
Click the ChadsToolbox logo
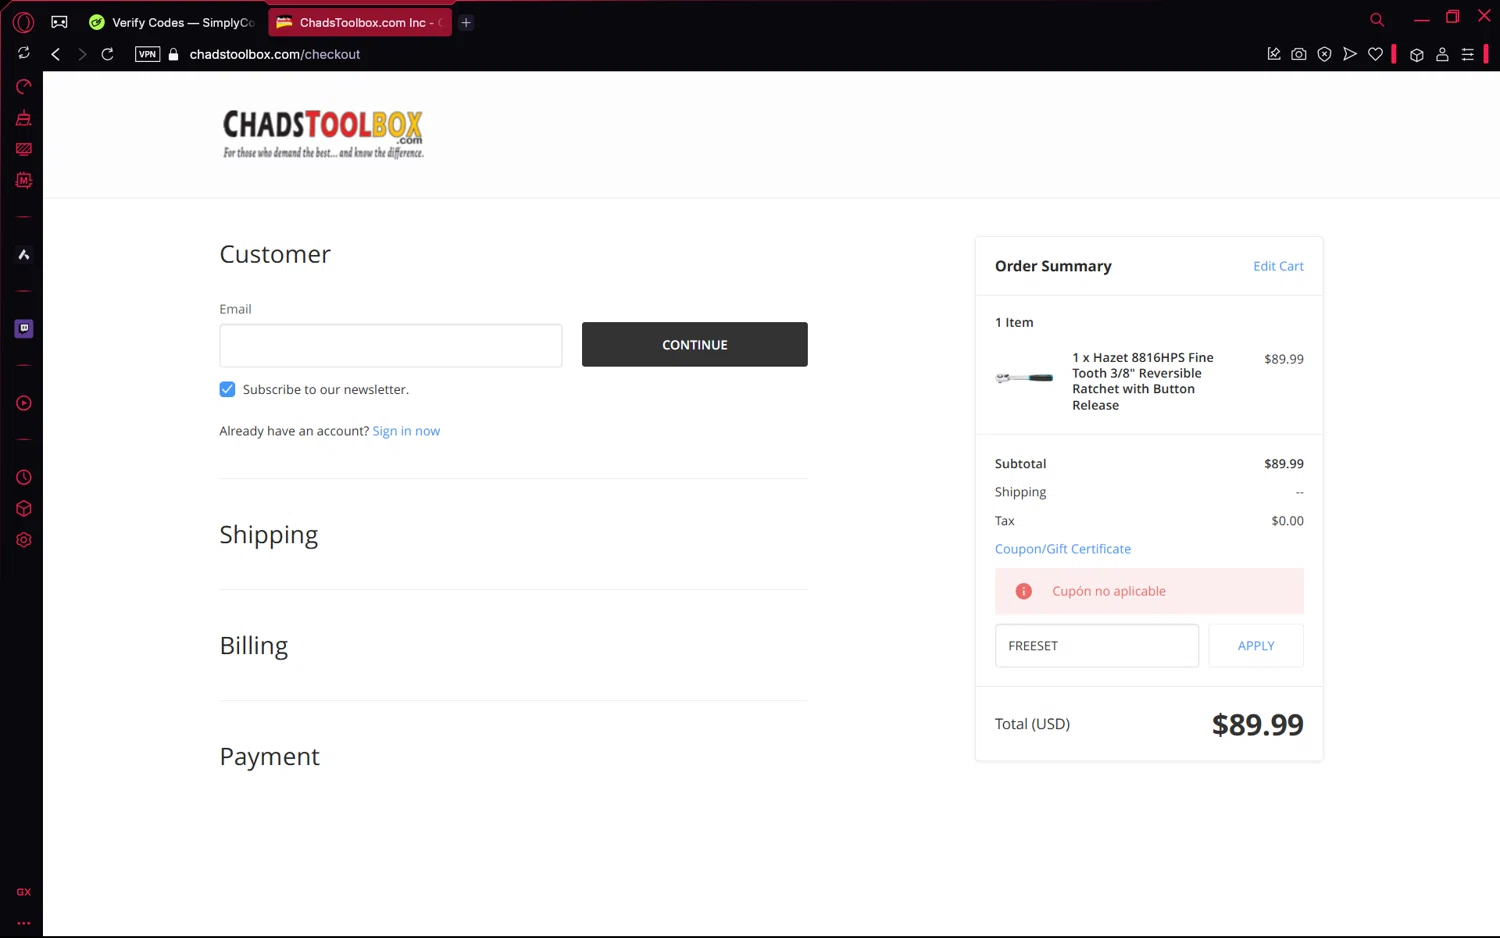[x=323, y=134]
